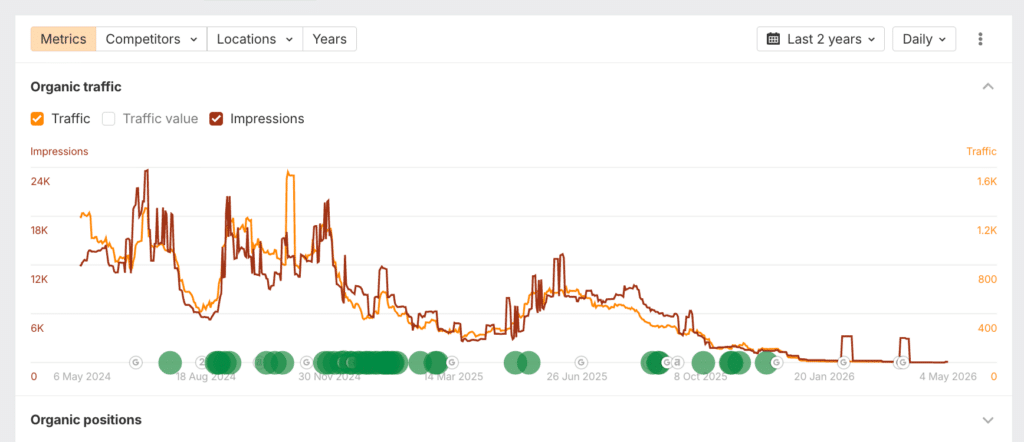Image resolution: width=1024 pixels, height=442 pixels.
Task: Click the 4 May 2026 date label
Action: tap(947, 377)
